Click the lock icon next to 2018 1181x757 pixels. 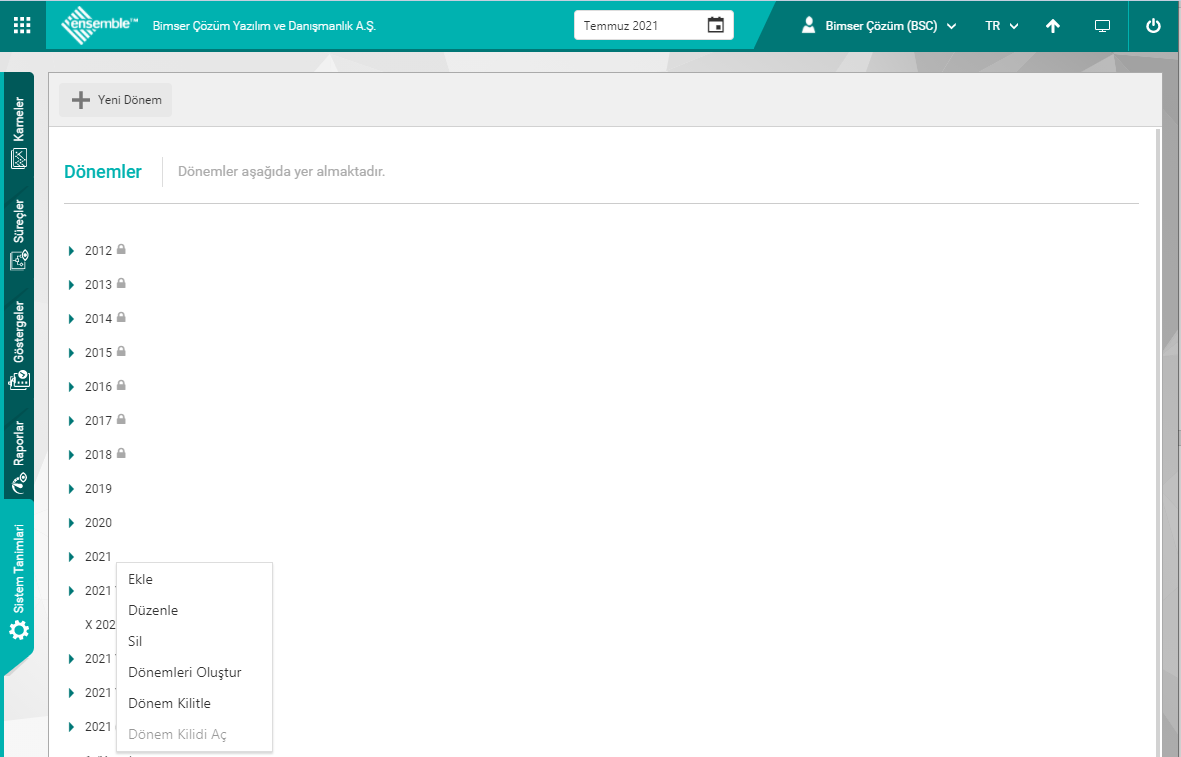tap(121, 453)
